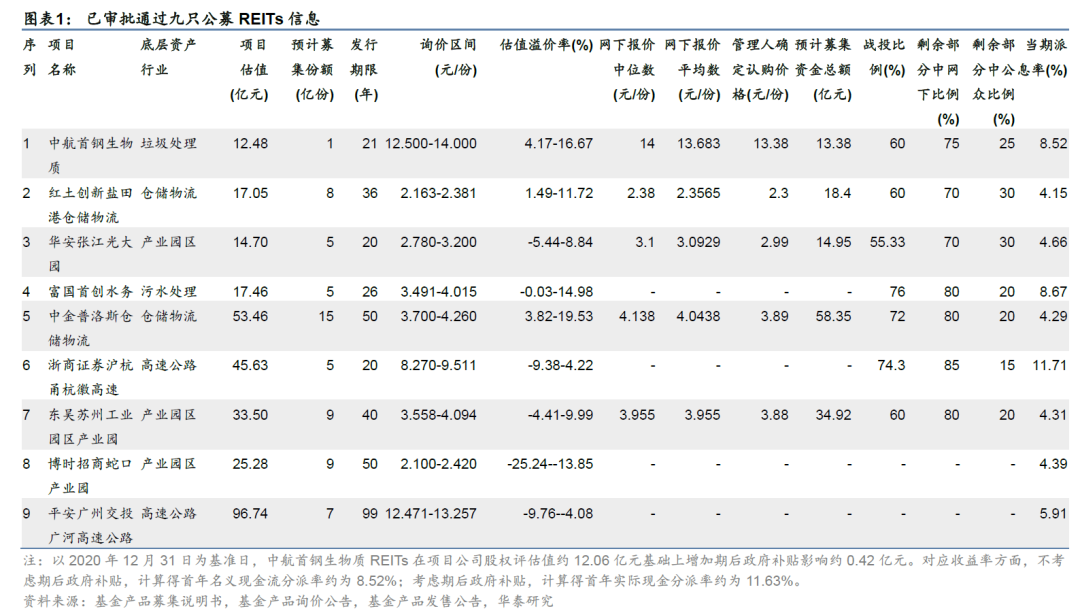Image resolution: width=1080 pixels, height=613 pixels.
Task: Click price range '12.471-13.257'
Action: [430, 514]
